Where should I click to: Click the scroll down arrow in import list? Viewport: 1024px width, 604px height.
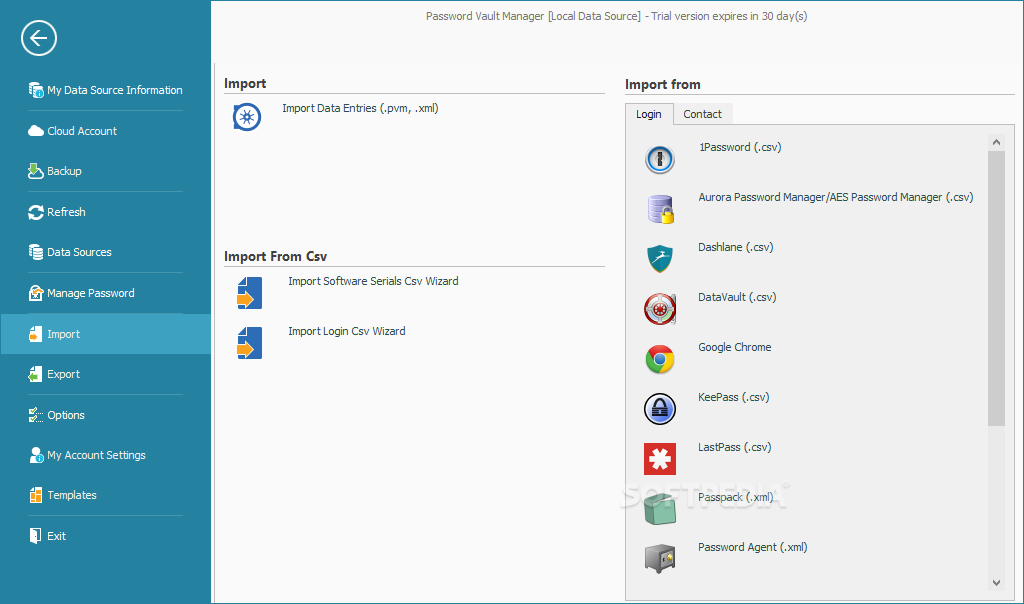click(996, 582)
